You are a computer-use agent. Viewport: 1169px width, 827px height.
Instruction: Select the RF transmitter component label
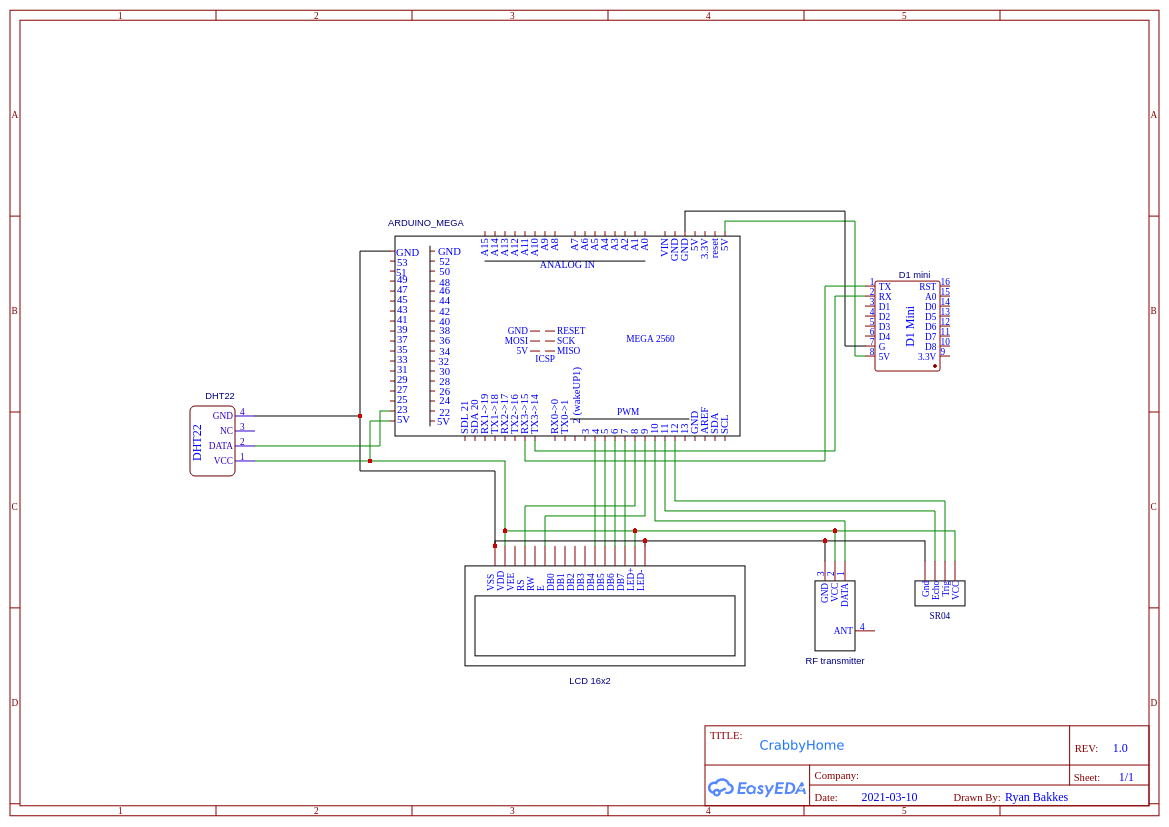click(835, 661)
